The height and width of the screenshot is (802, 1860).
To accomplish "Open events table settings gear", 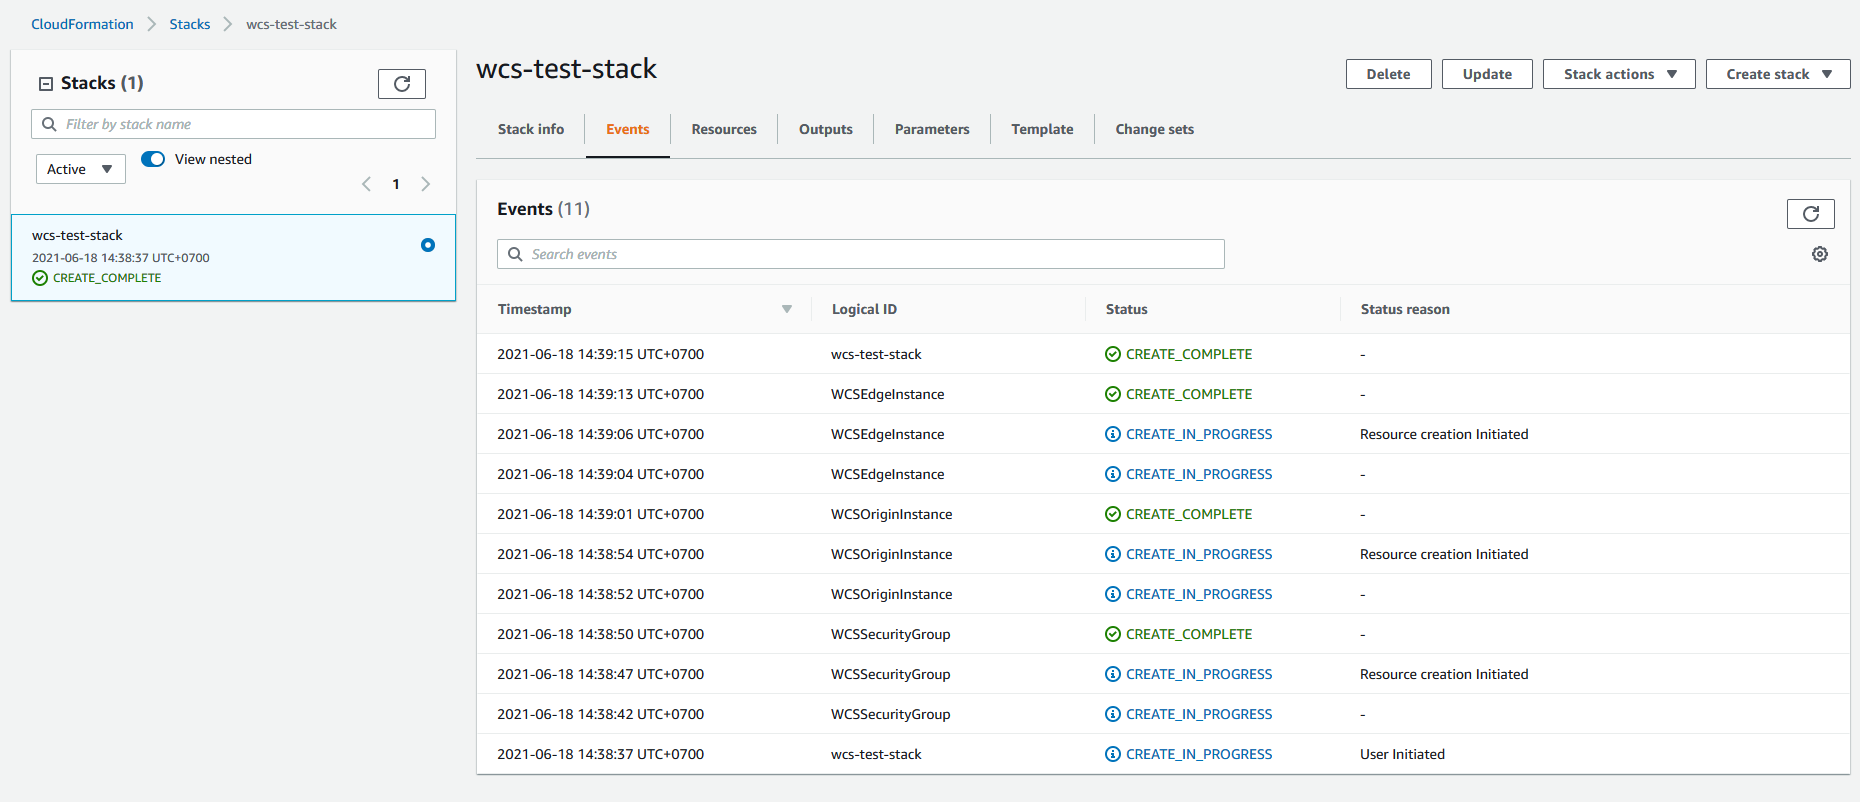I will [x=1819, y=254].
